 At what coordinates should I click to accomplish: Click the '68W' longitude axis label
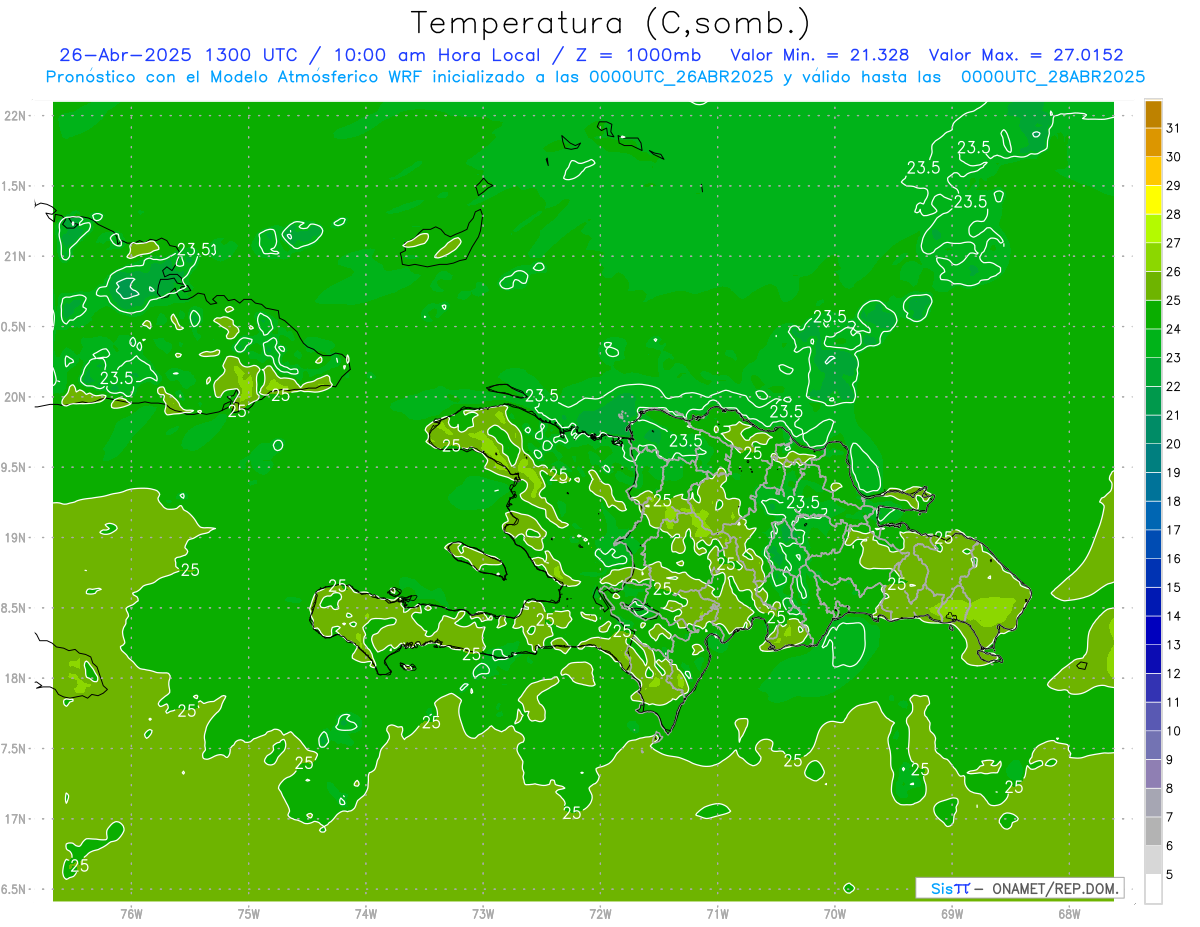[x=1069, y=914]
